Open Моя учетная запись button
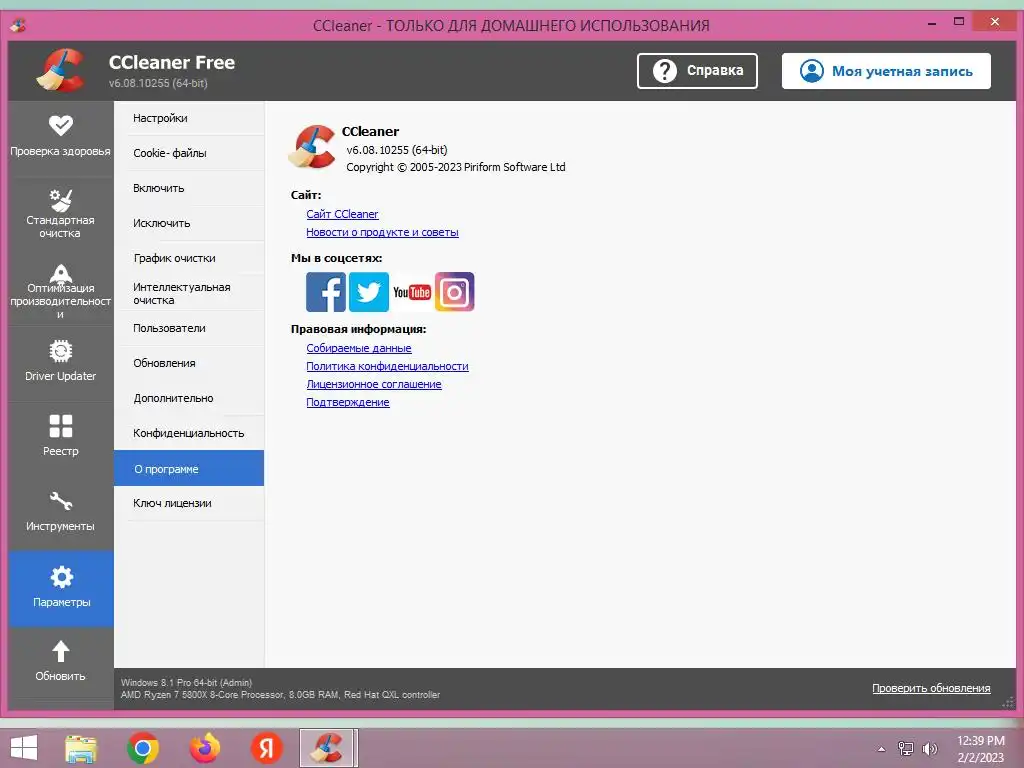This screenshot has width=1024, height=768. tap(886, 71)
